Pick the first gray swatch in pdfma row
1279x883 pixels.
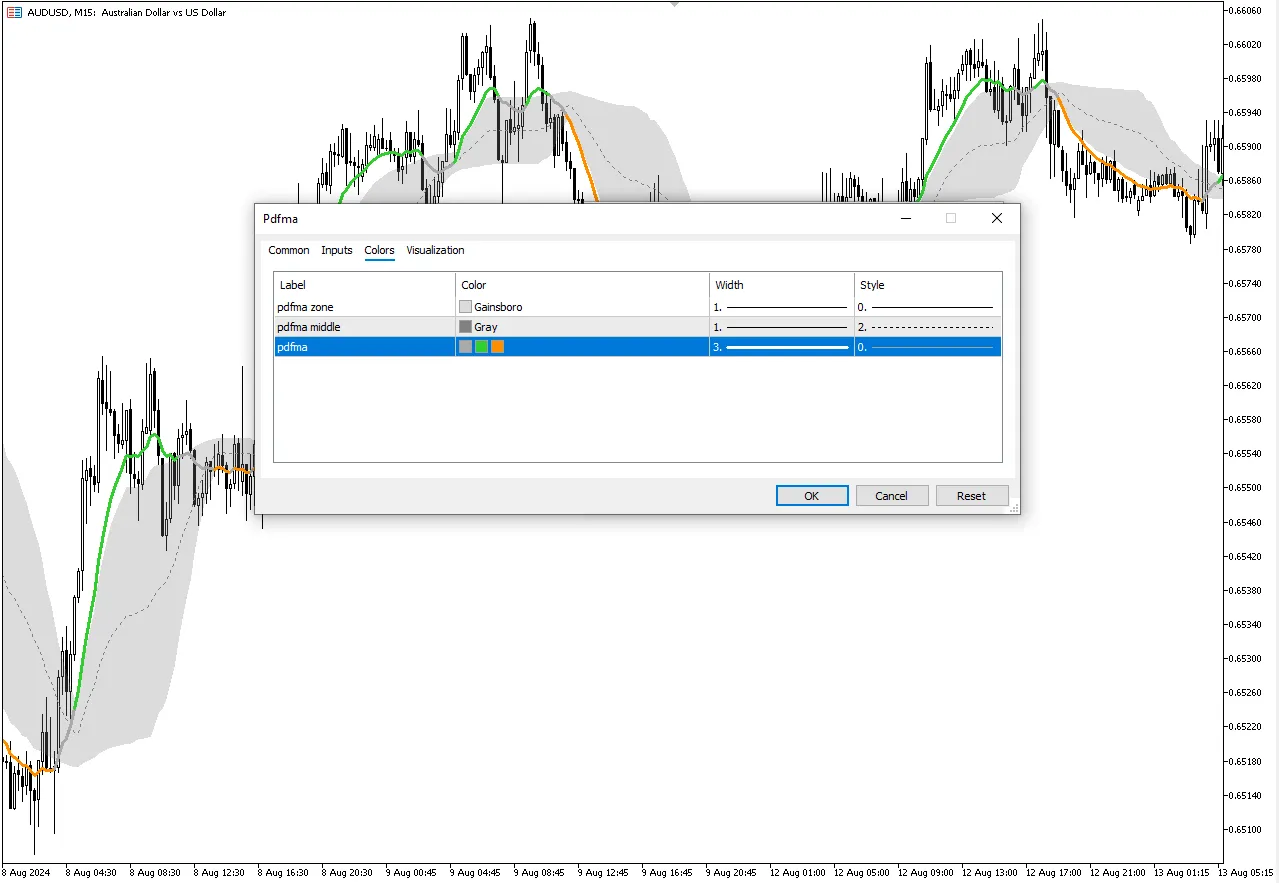[465, 347]
